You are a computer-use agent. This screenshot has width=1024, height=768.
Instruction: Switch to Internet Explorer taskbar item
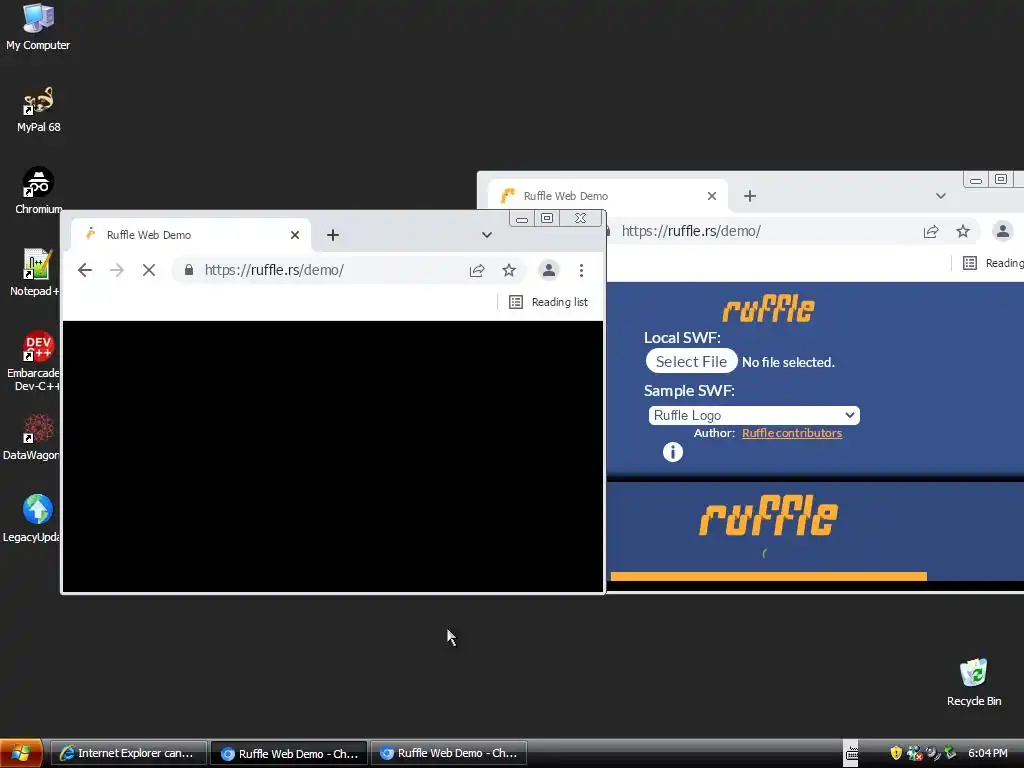(x=129, y=753)
